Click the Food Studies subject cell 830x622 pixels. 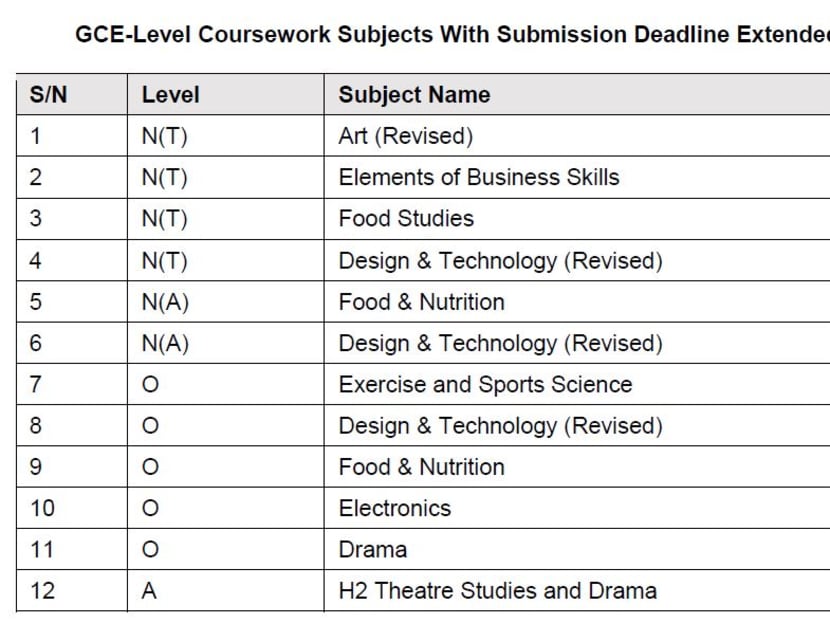pos(406,218)
